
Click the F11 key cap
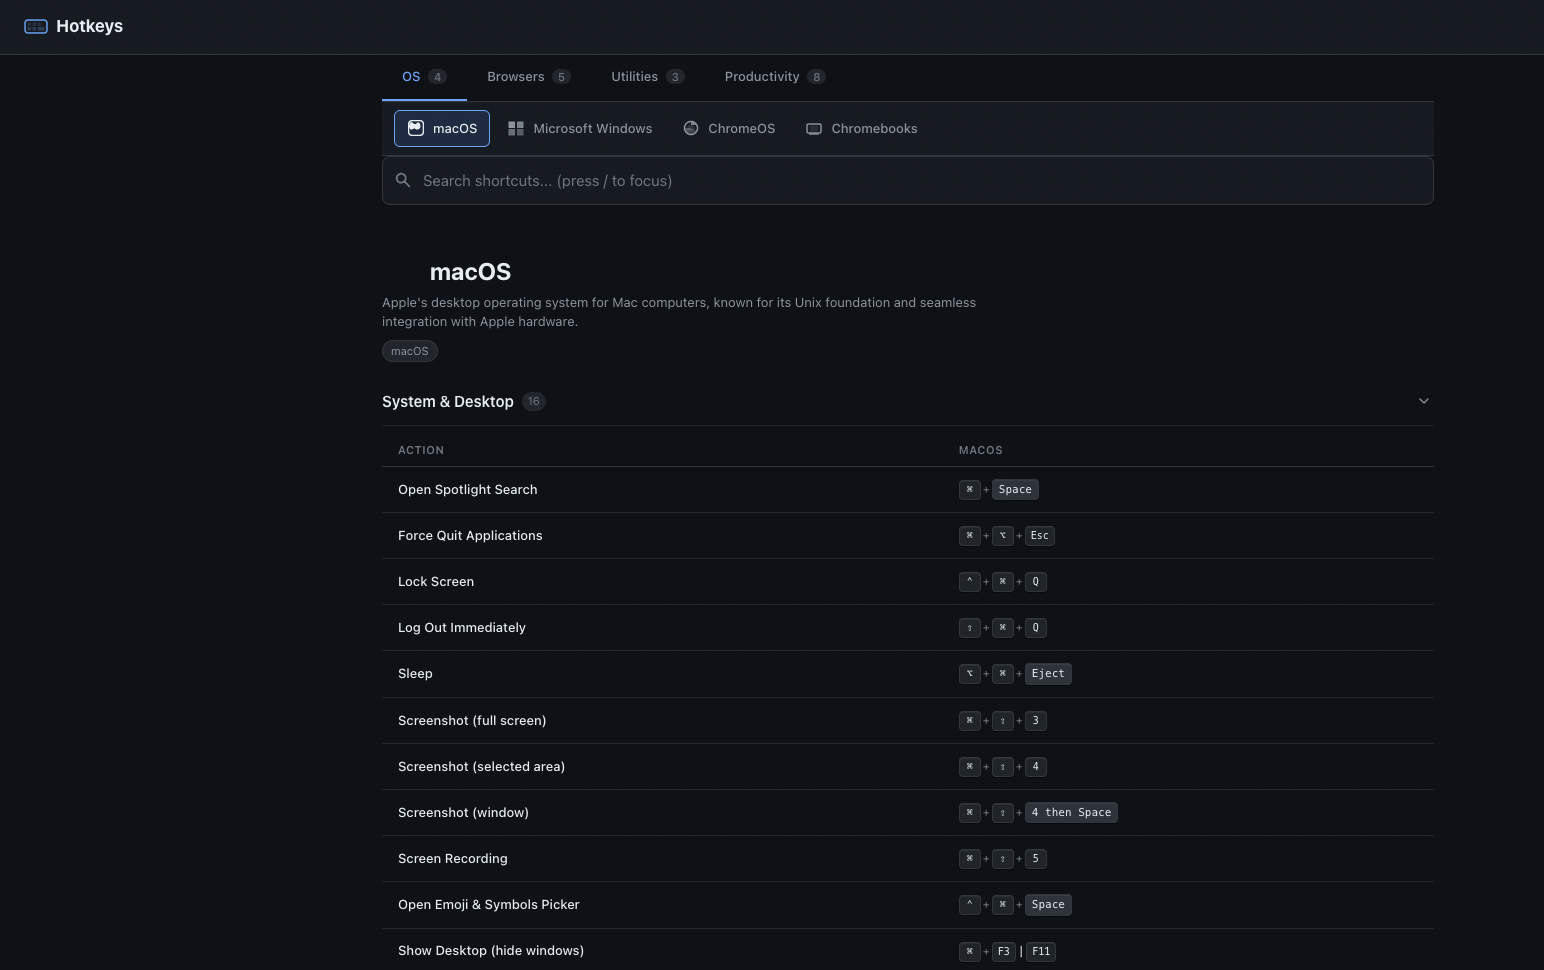coord(1041,952)
